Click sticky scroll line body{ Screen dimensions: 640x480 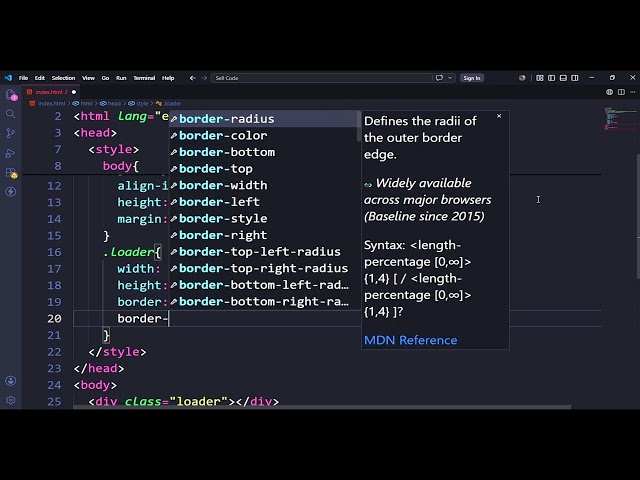pos(120,166)
